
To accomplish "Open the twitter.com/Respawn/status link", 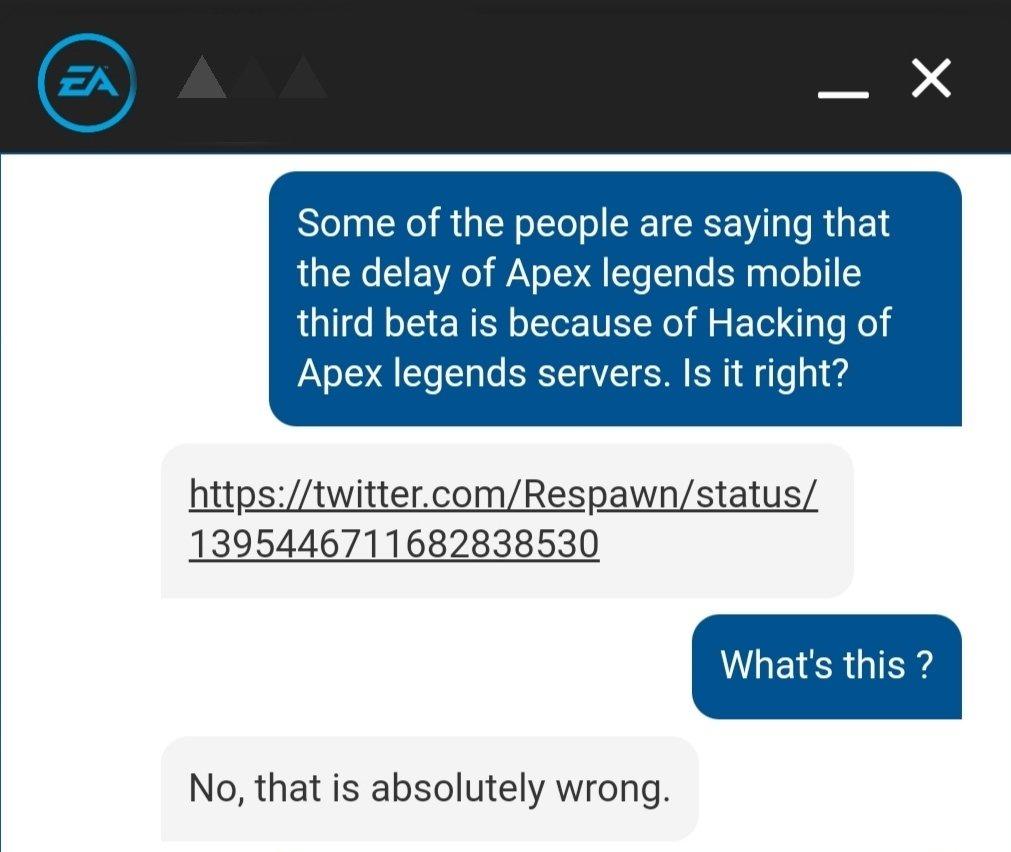I will (504, 495).
